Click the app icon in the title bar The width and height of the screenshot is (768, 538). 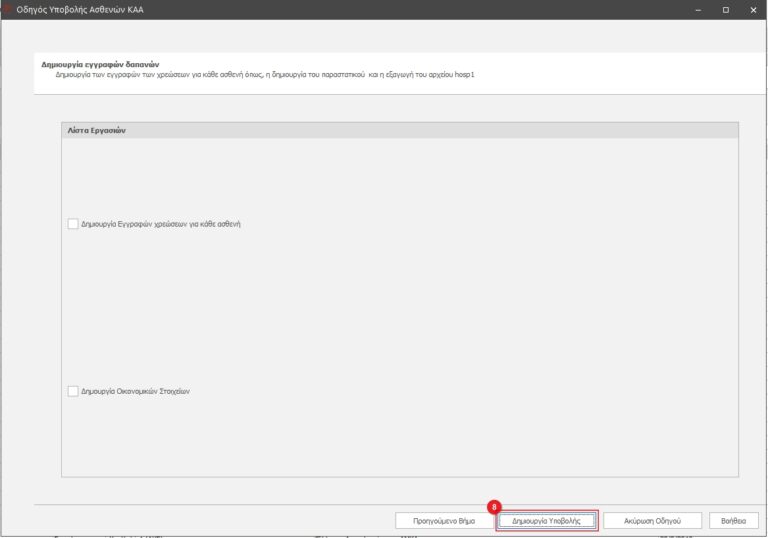click(7, 9)
